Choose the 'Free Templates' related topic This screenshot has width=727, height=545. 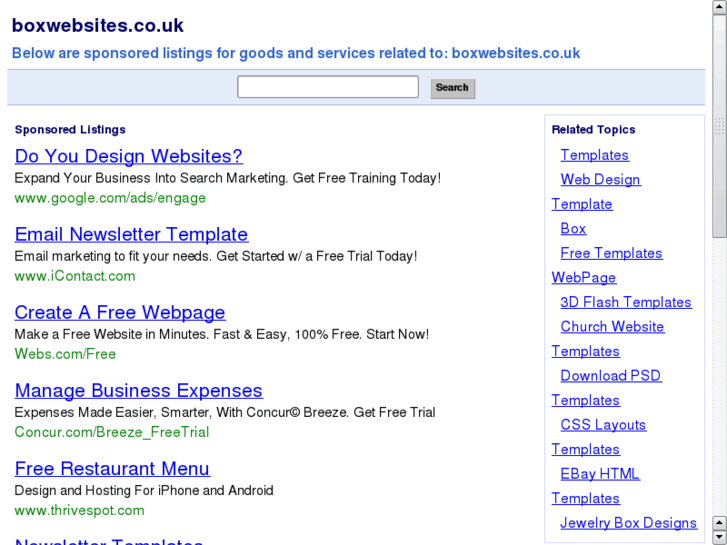pyautogui.click(x=611, y=253)
